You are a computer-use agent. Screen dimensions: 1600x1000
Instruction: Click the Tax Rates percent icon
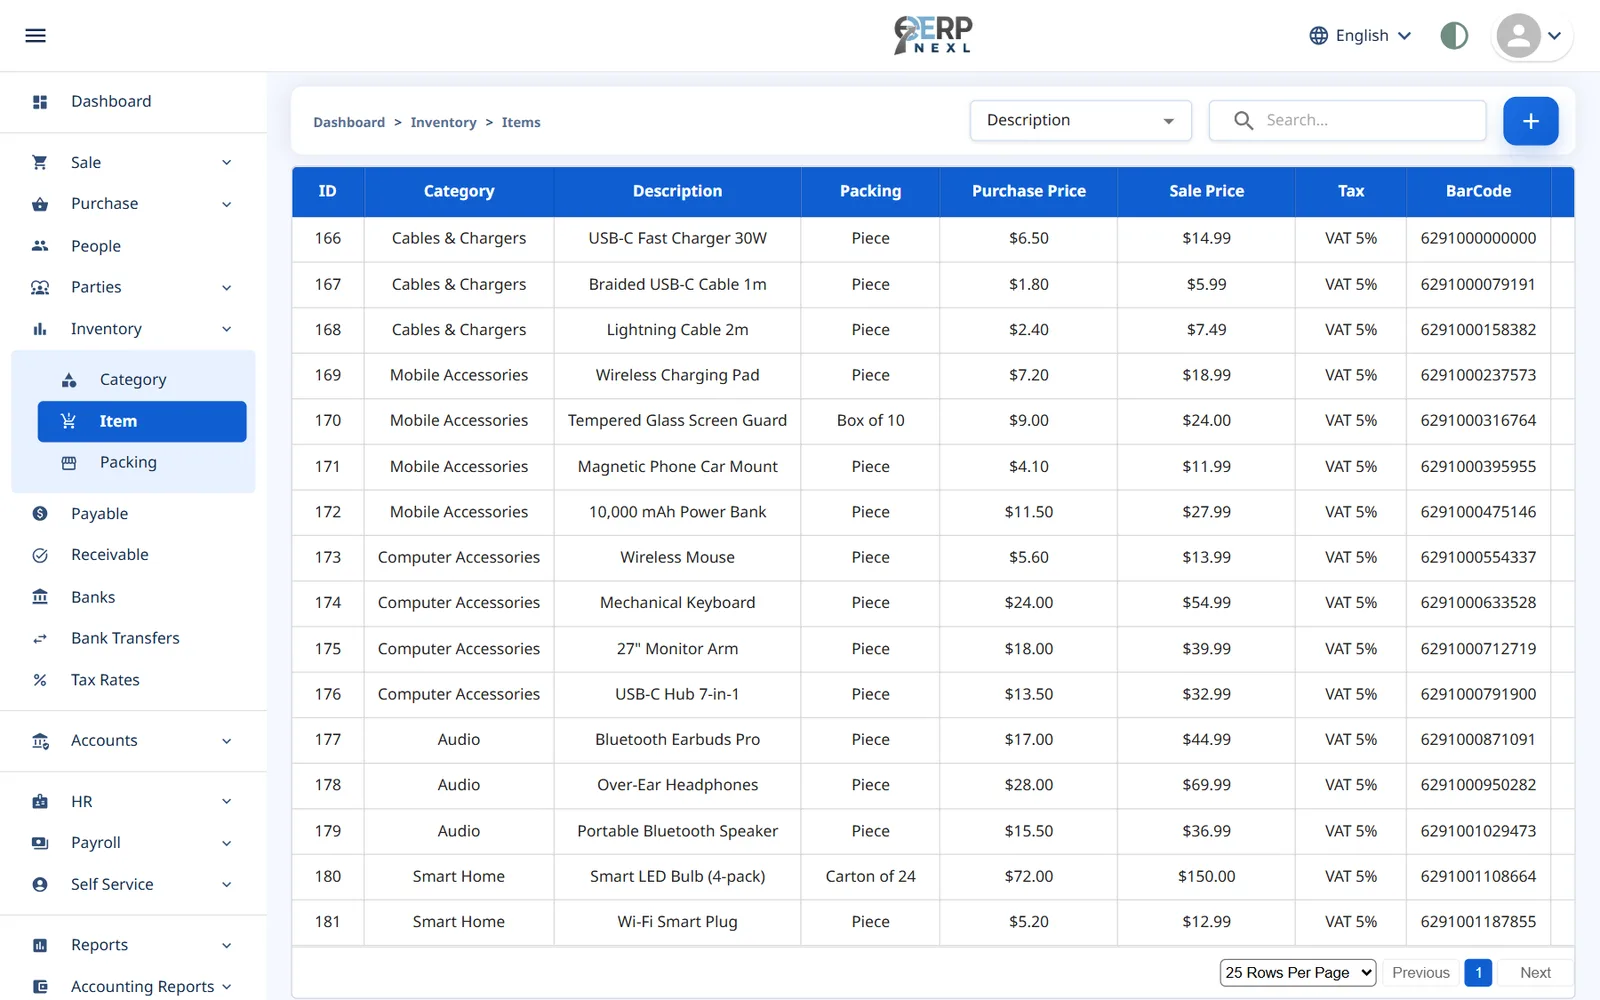pos(40,680)
